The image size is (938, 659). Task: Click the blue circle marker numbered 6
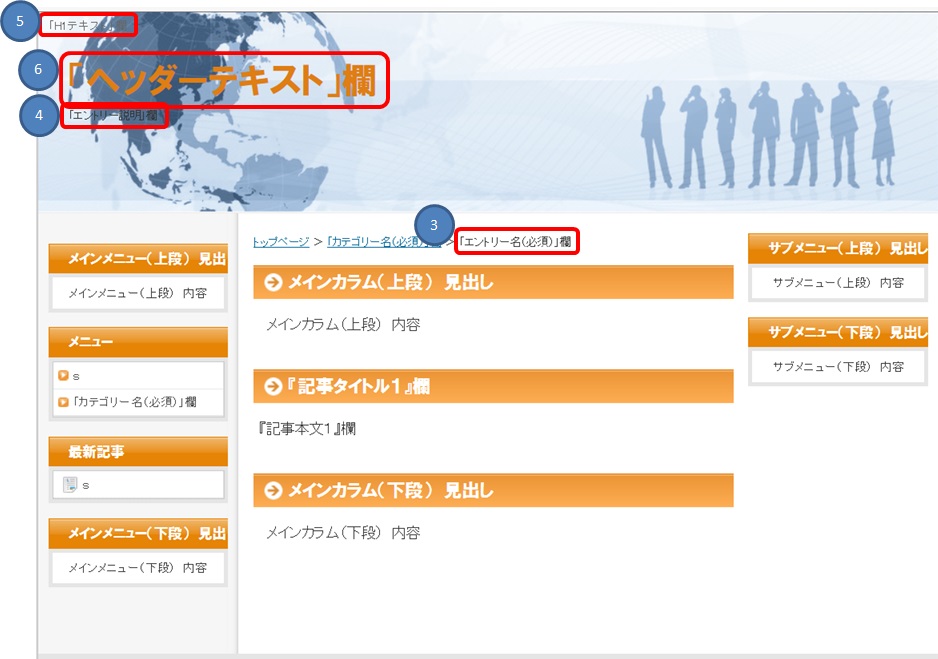click(39, 69)
